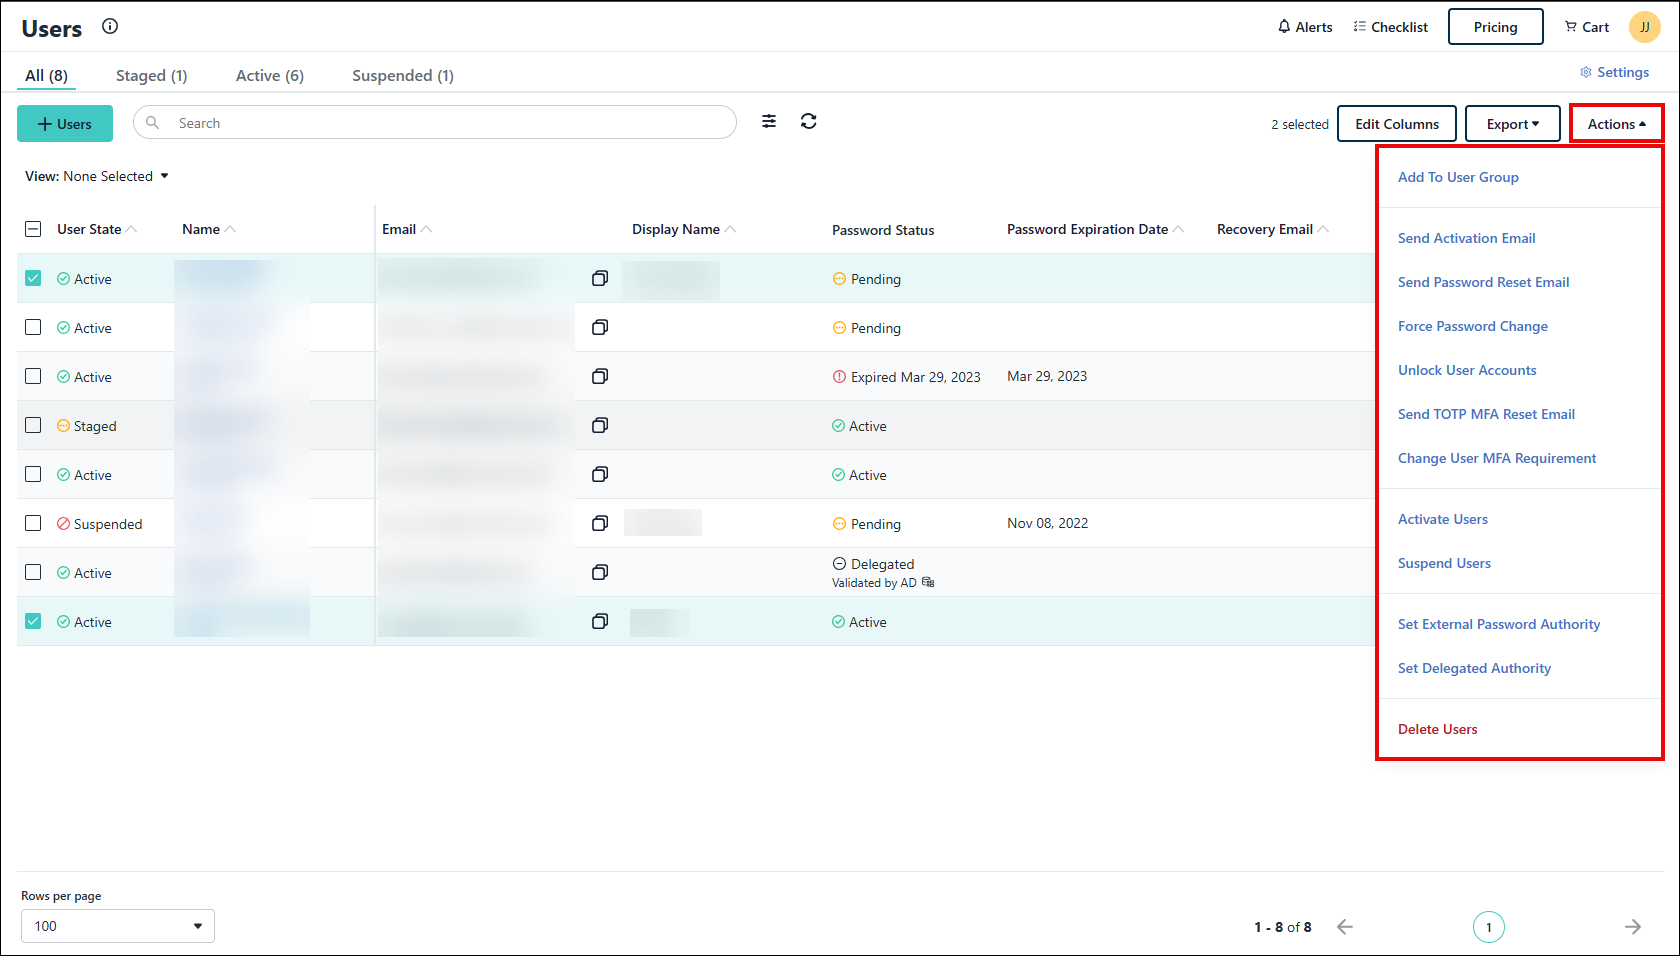Refresh the user list with refresh icon
This screenshot has width=1680, height=956.
coord(809,121)
